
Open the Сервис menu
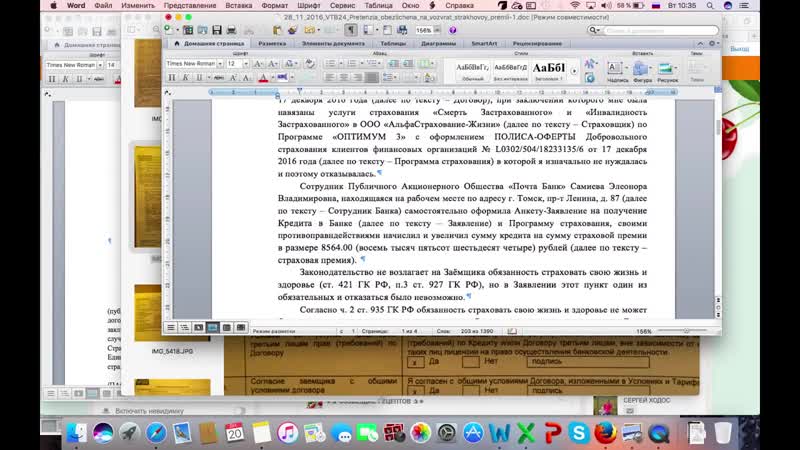tap(342, 6)
